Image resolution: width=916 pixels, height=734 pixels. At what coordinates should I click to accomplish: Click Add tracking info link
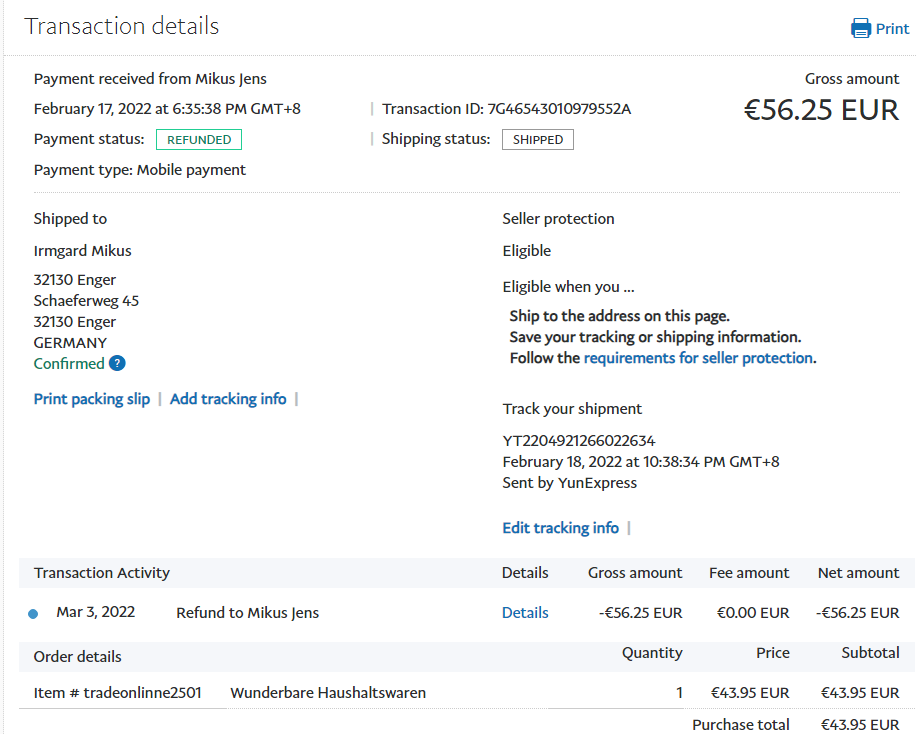click(228, 399)
